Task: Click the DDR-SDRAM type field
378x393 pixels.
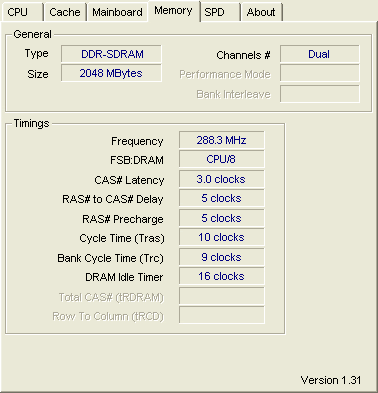Action: (111, 54)
